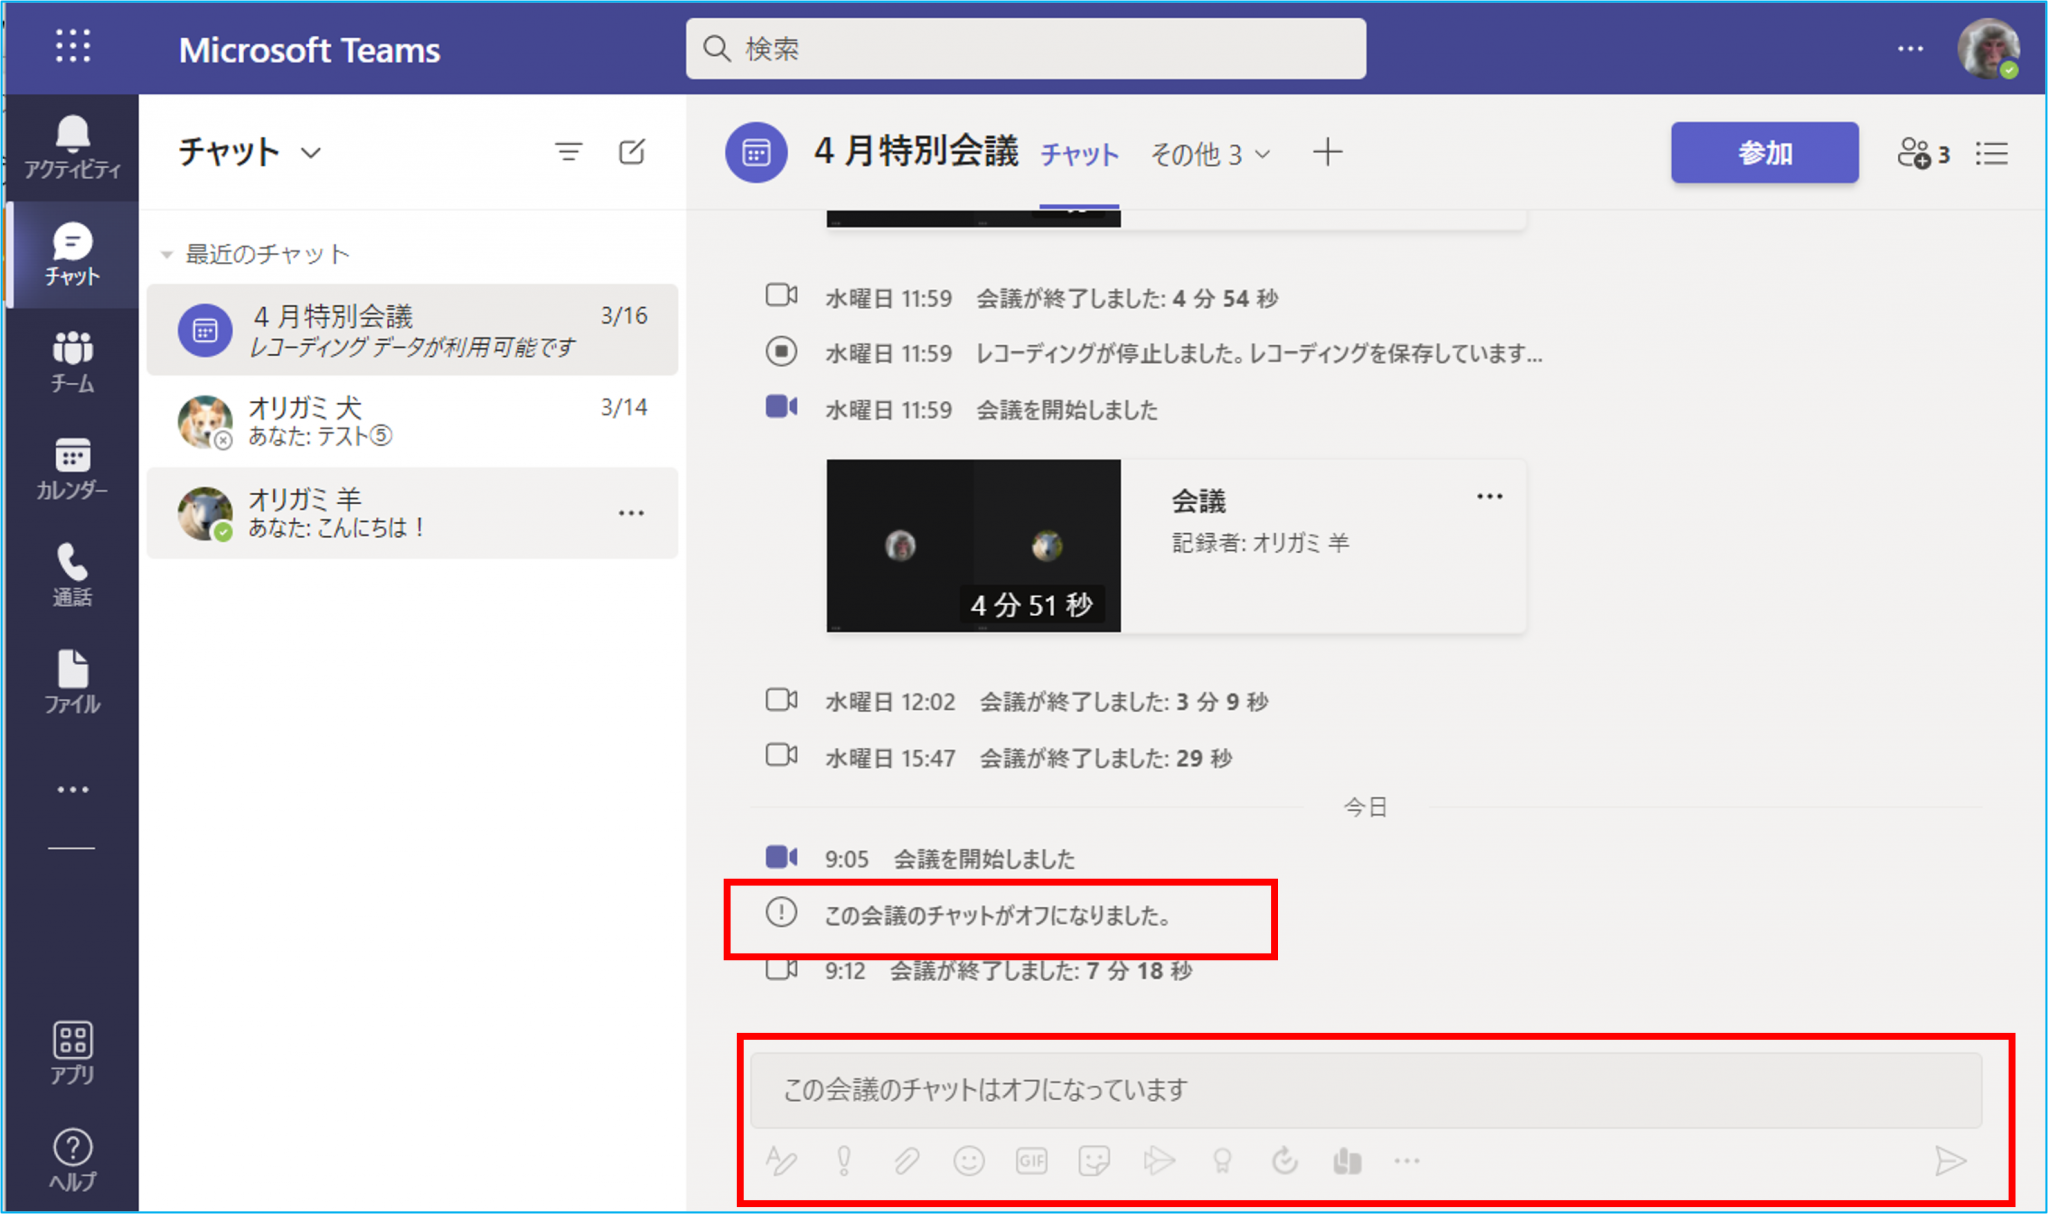The height and width of the screenshot is (1214, 2048).
Task: Open Apps (アプリ) in sidebar
Action: (x=72, y=1053)
